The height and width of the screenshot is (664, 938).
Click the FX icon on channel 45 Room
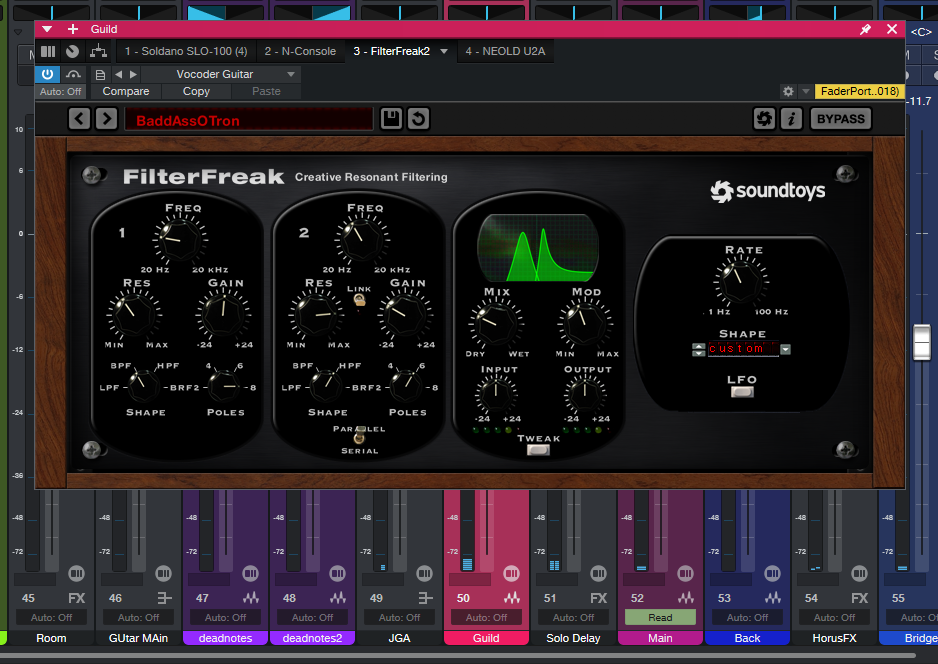pyautogui.click(x=77, y=598)
